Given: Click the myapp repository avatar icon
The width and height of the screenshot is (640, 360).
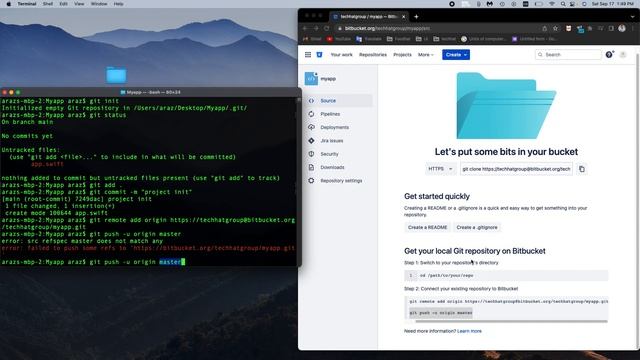Looking at the screenshot, I should [x=311, y=78].
